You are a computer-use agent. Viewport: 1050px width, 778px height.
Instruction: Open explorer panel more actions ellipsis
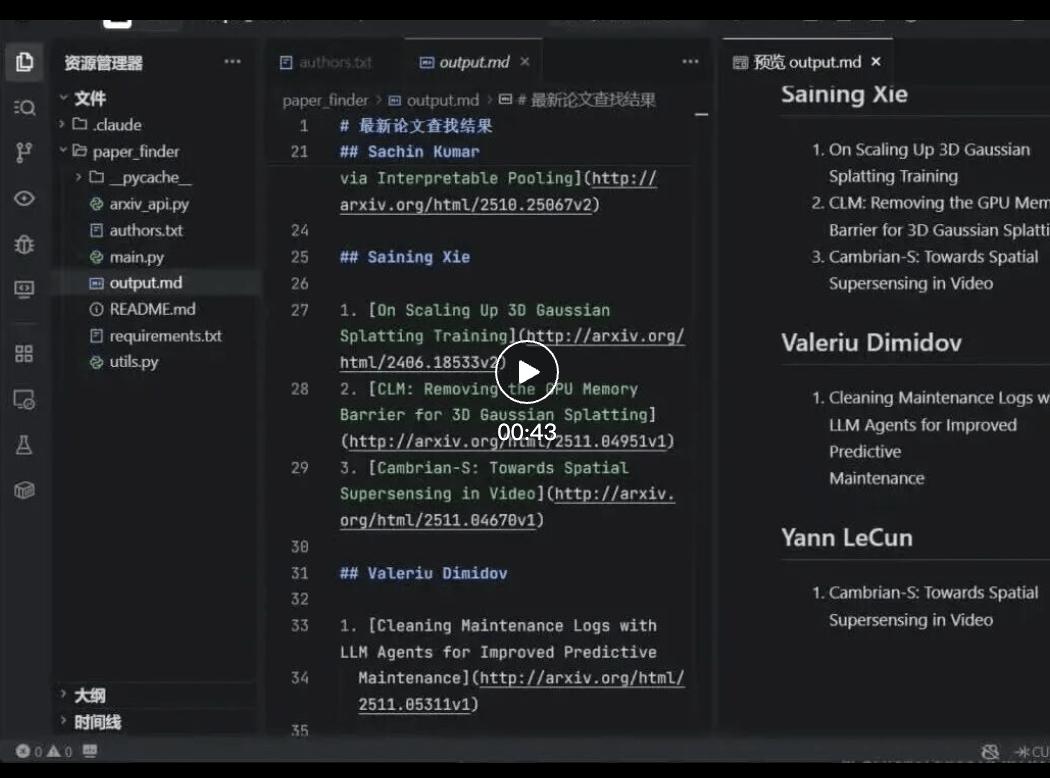pos(232,62)
